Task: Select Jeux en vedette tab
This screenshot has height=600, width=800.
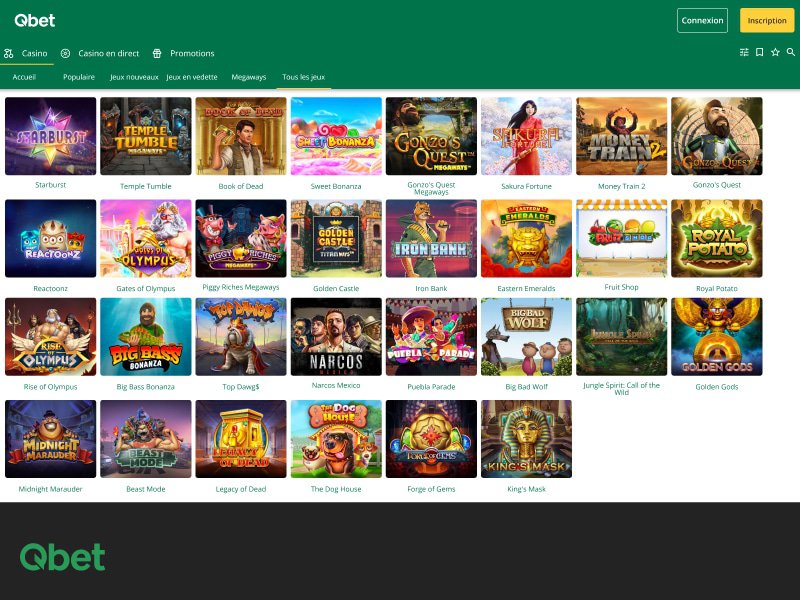Action: 192,77
